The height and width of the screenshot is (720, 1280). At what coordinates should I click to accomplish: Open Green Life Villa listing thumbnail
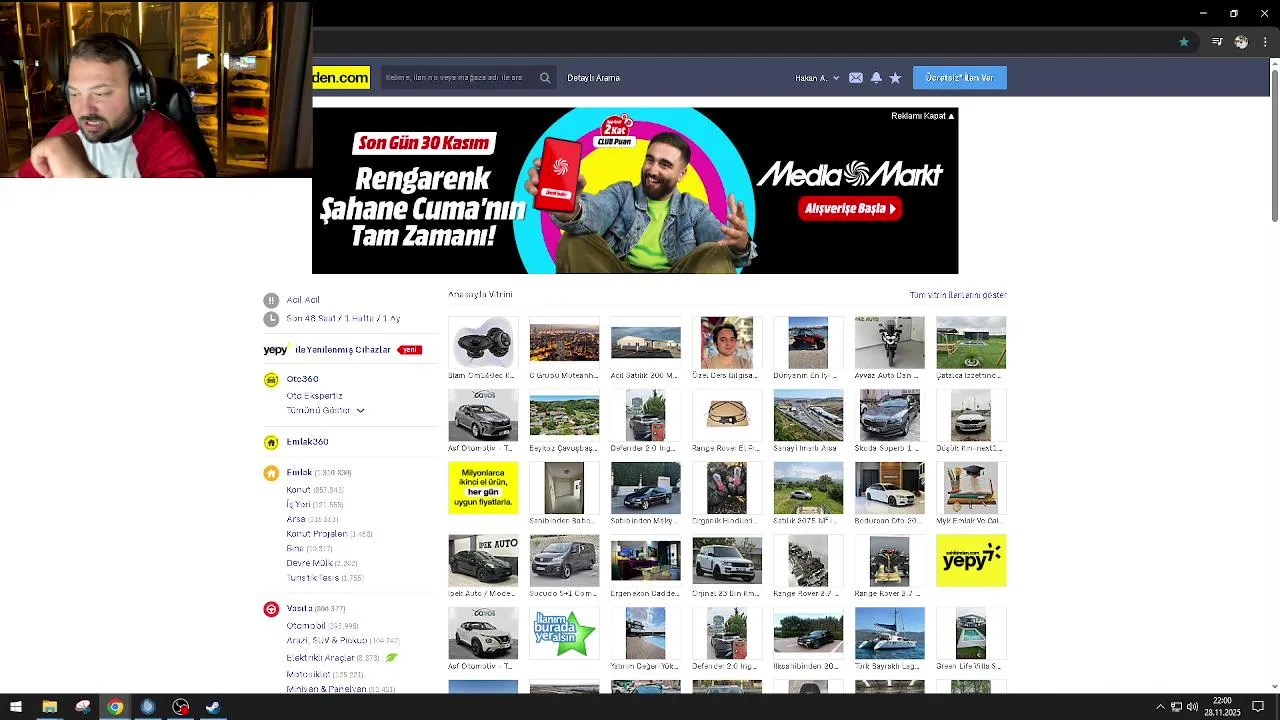tap(971, 633)
